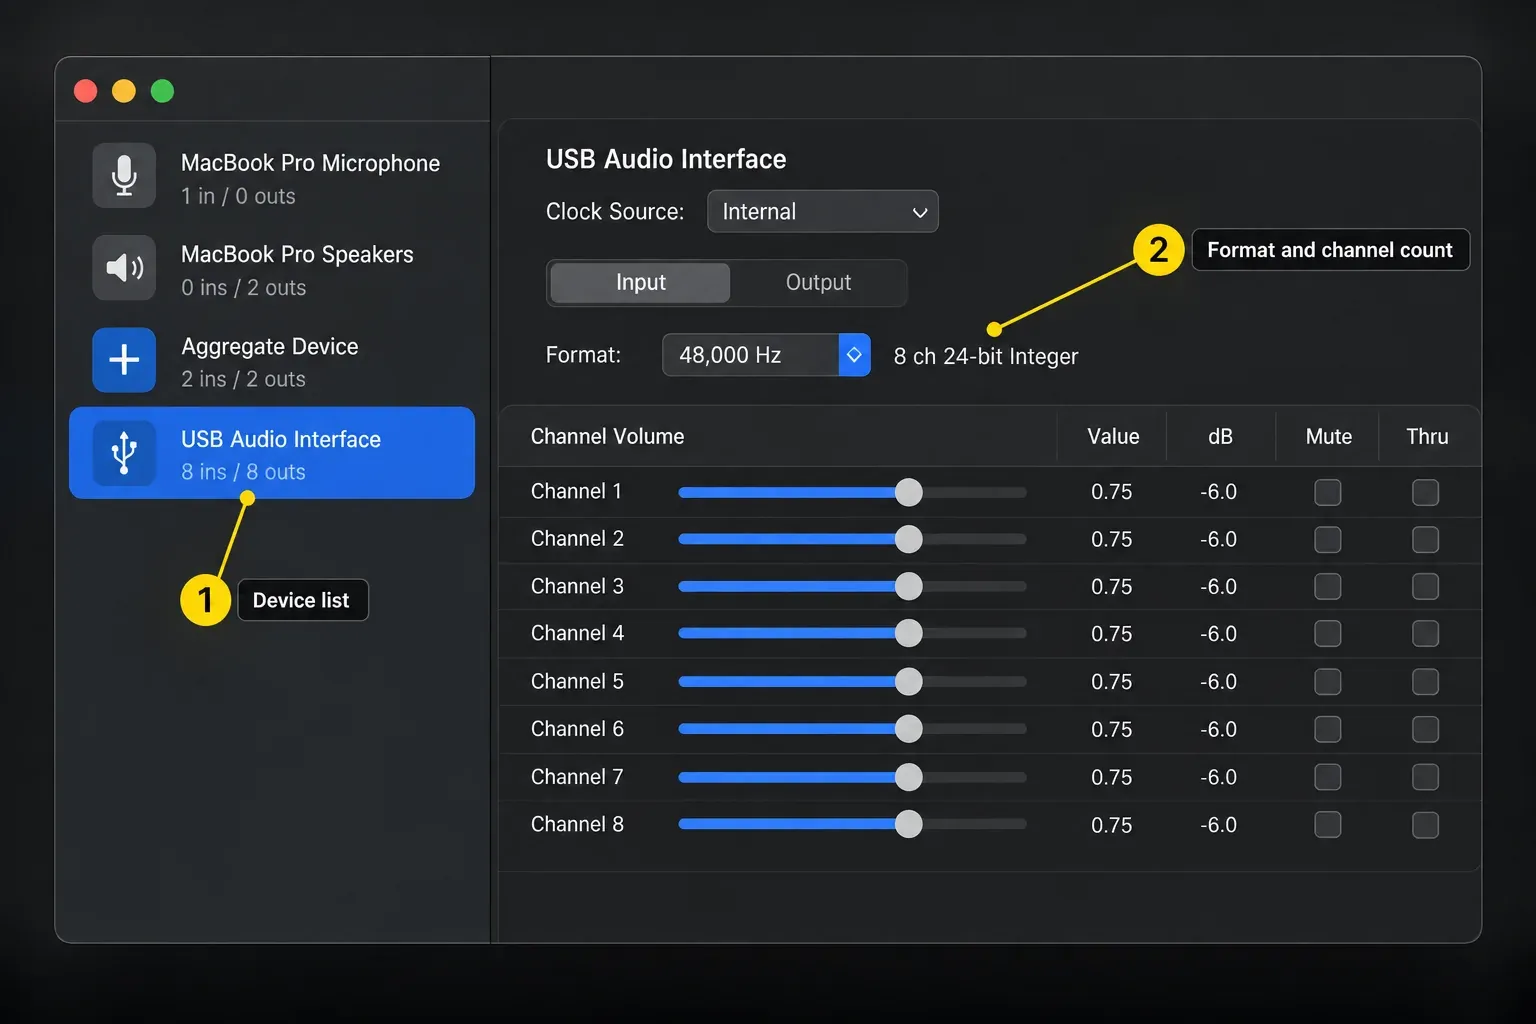Click the green zoom window button
Viewport: 1536px width, 1024px height.
coord(162,91)
